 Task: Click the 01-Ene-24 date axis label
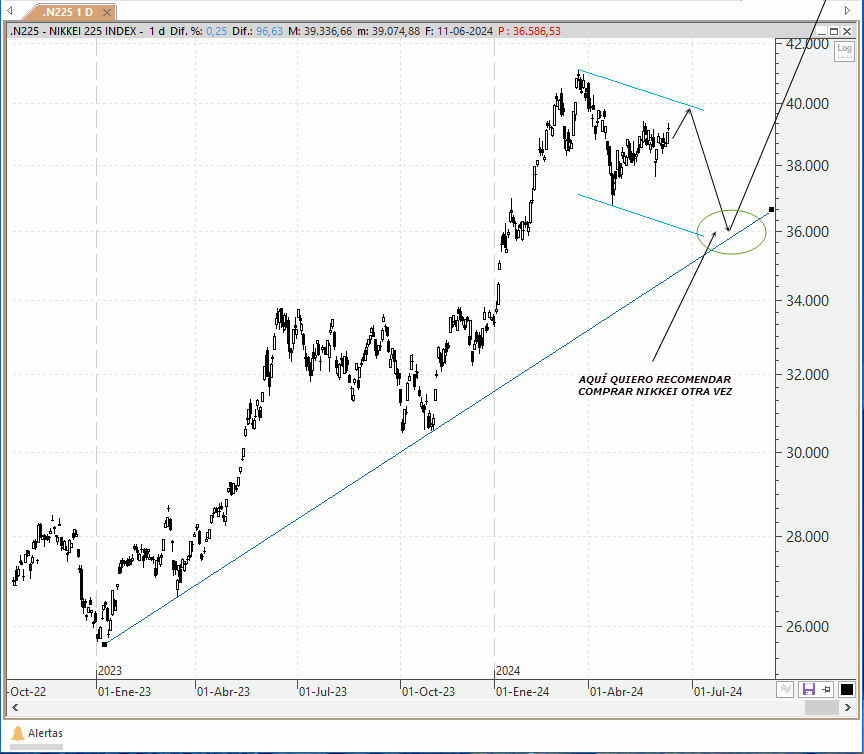point(523,692)
